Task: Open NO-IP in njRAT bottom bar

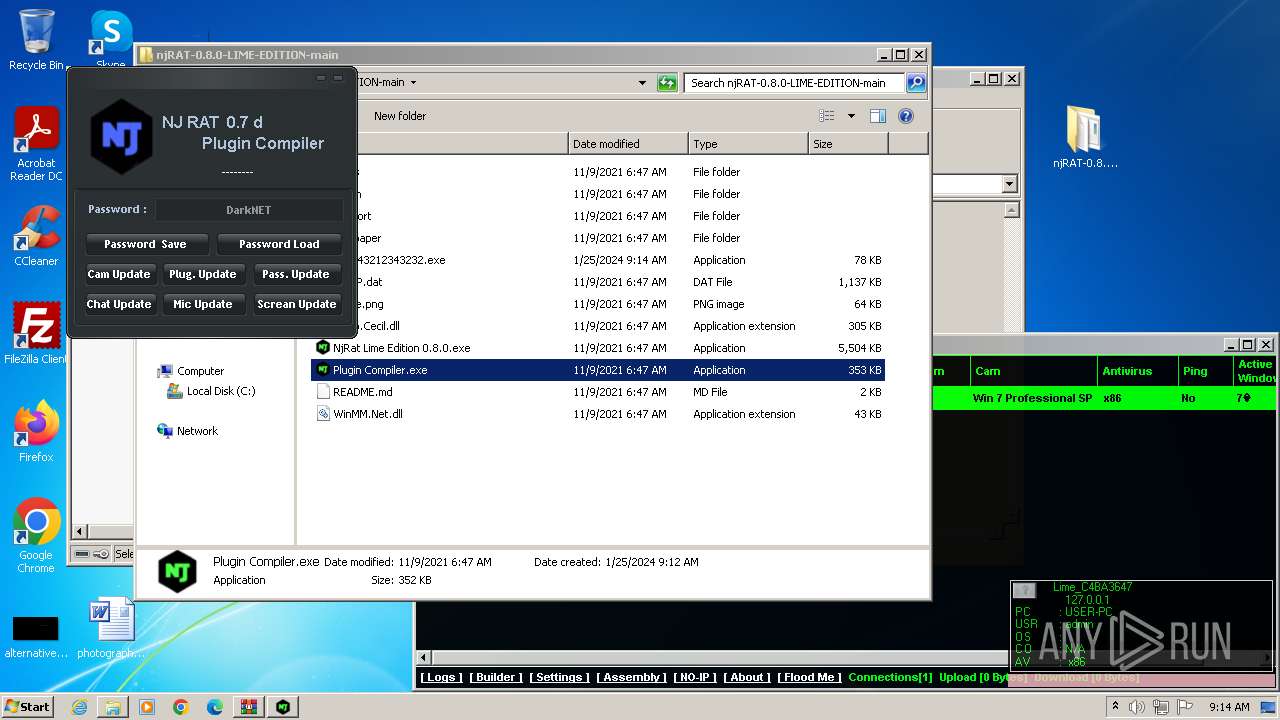Action: (x=695, y=677)
